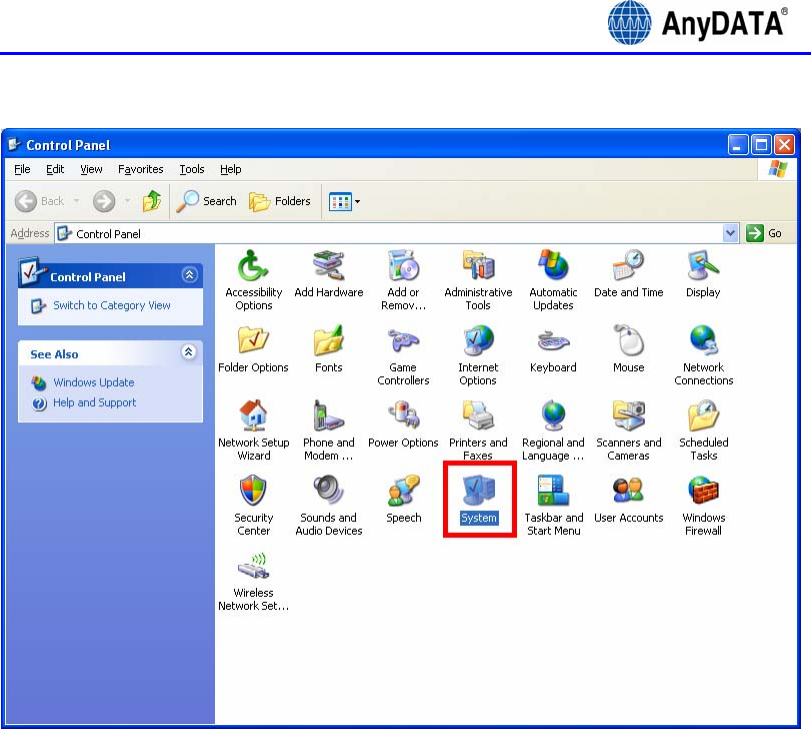Viewport: 811px width, 729px height.
Task: Maximize the Control Panel window
Action: pos(761,145)
